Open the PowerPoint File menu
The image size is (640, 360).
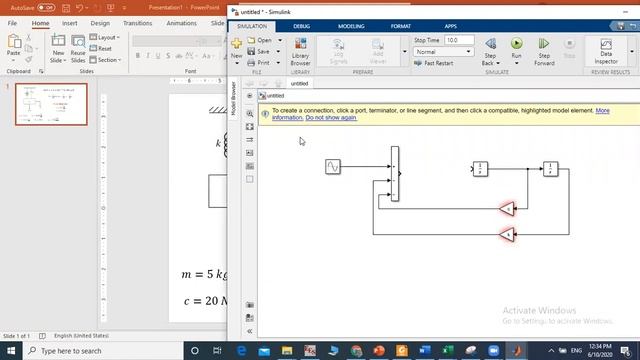12,23
